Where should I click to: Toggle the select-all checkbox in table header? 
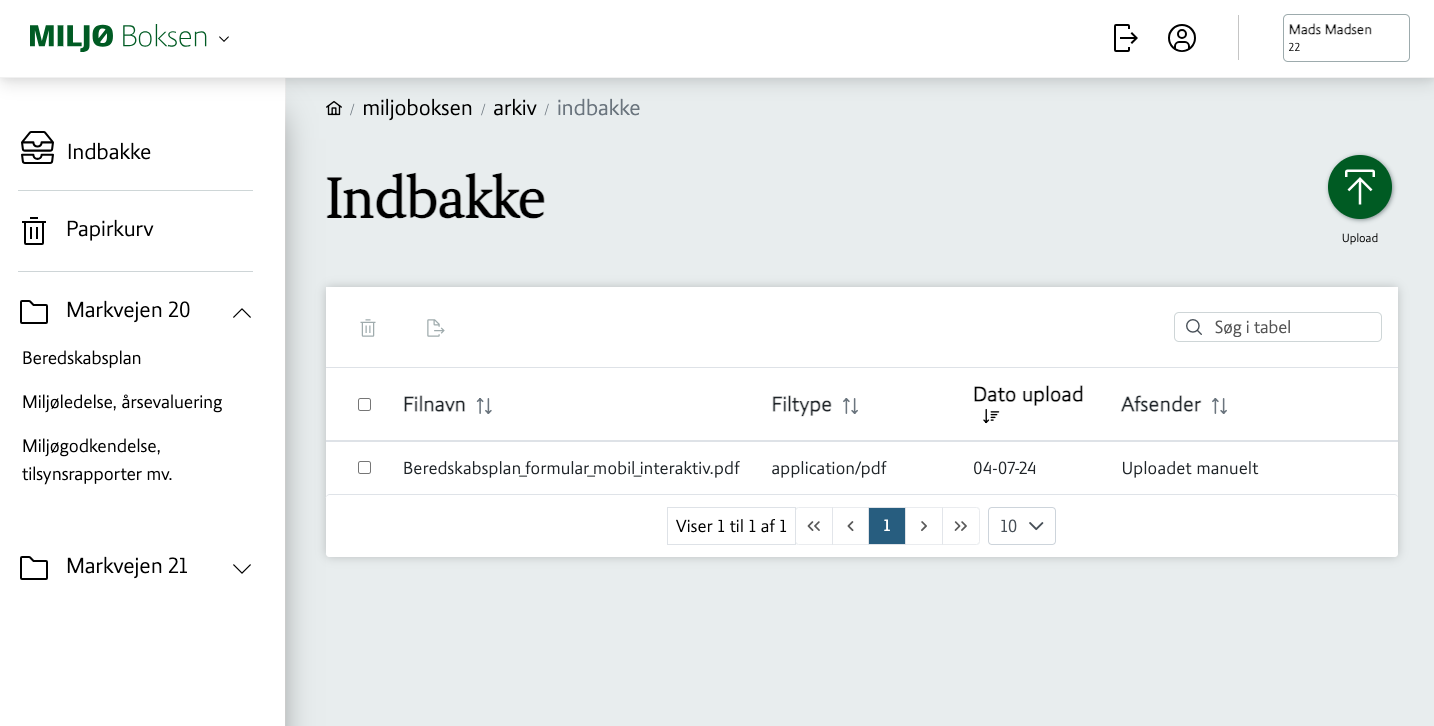364,405
